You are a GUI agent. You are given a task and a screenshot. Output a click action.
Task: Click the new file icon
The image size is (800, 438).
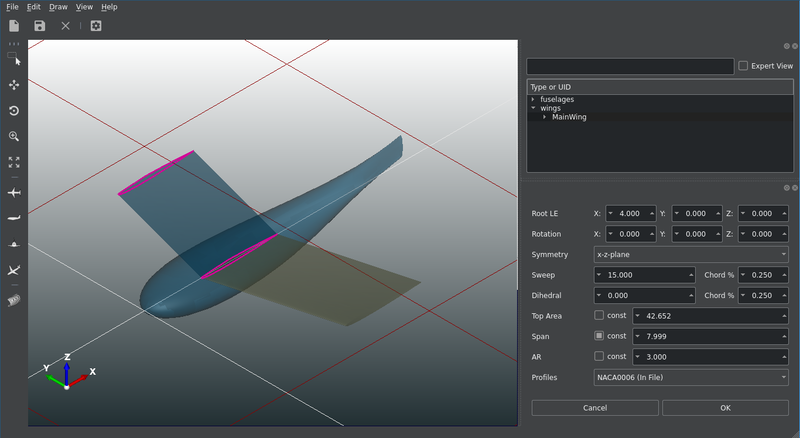pyautogui.click(x=14, y=26)
